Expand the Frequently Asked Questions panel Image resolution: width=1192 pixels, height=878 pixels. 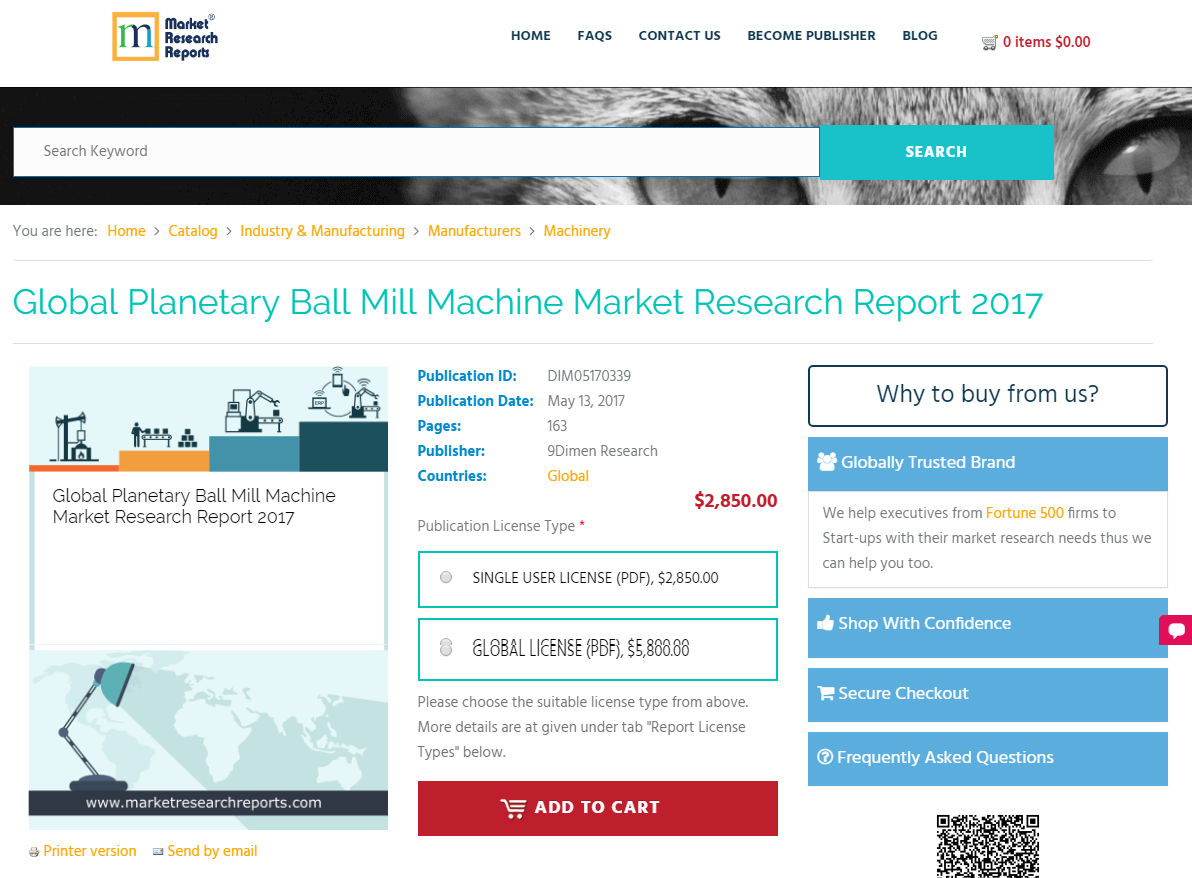[987, 757]
